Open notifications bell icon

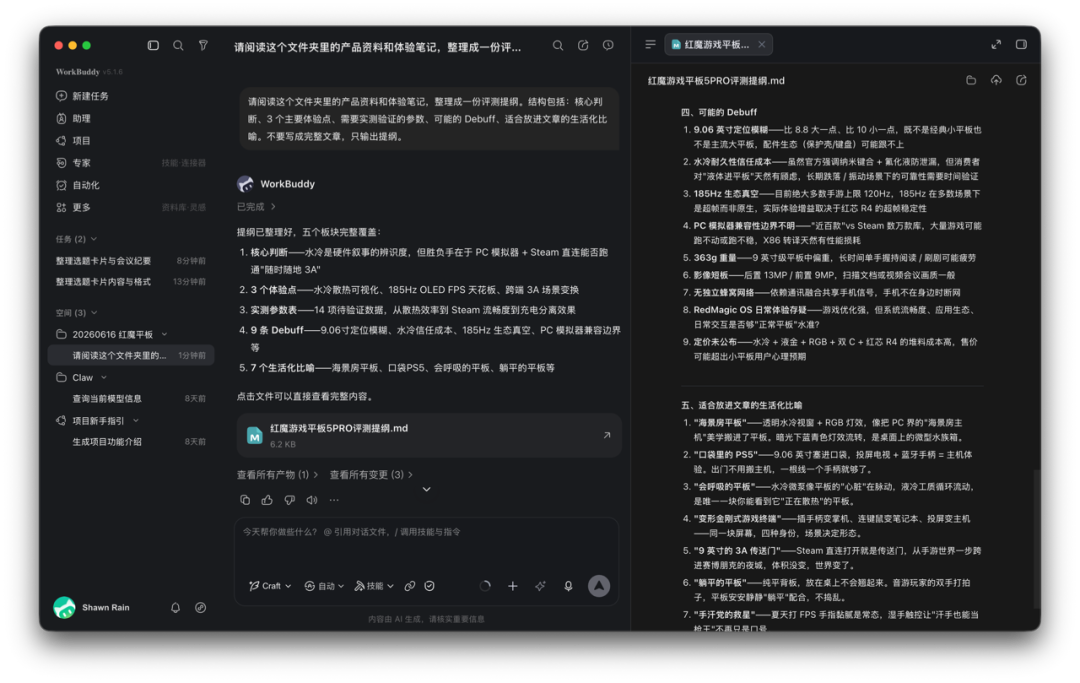pos(176,607)
